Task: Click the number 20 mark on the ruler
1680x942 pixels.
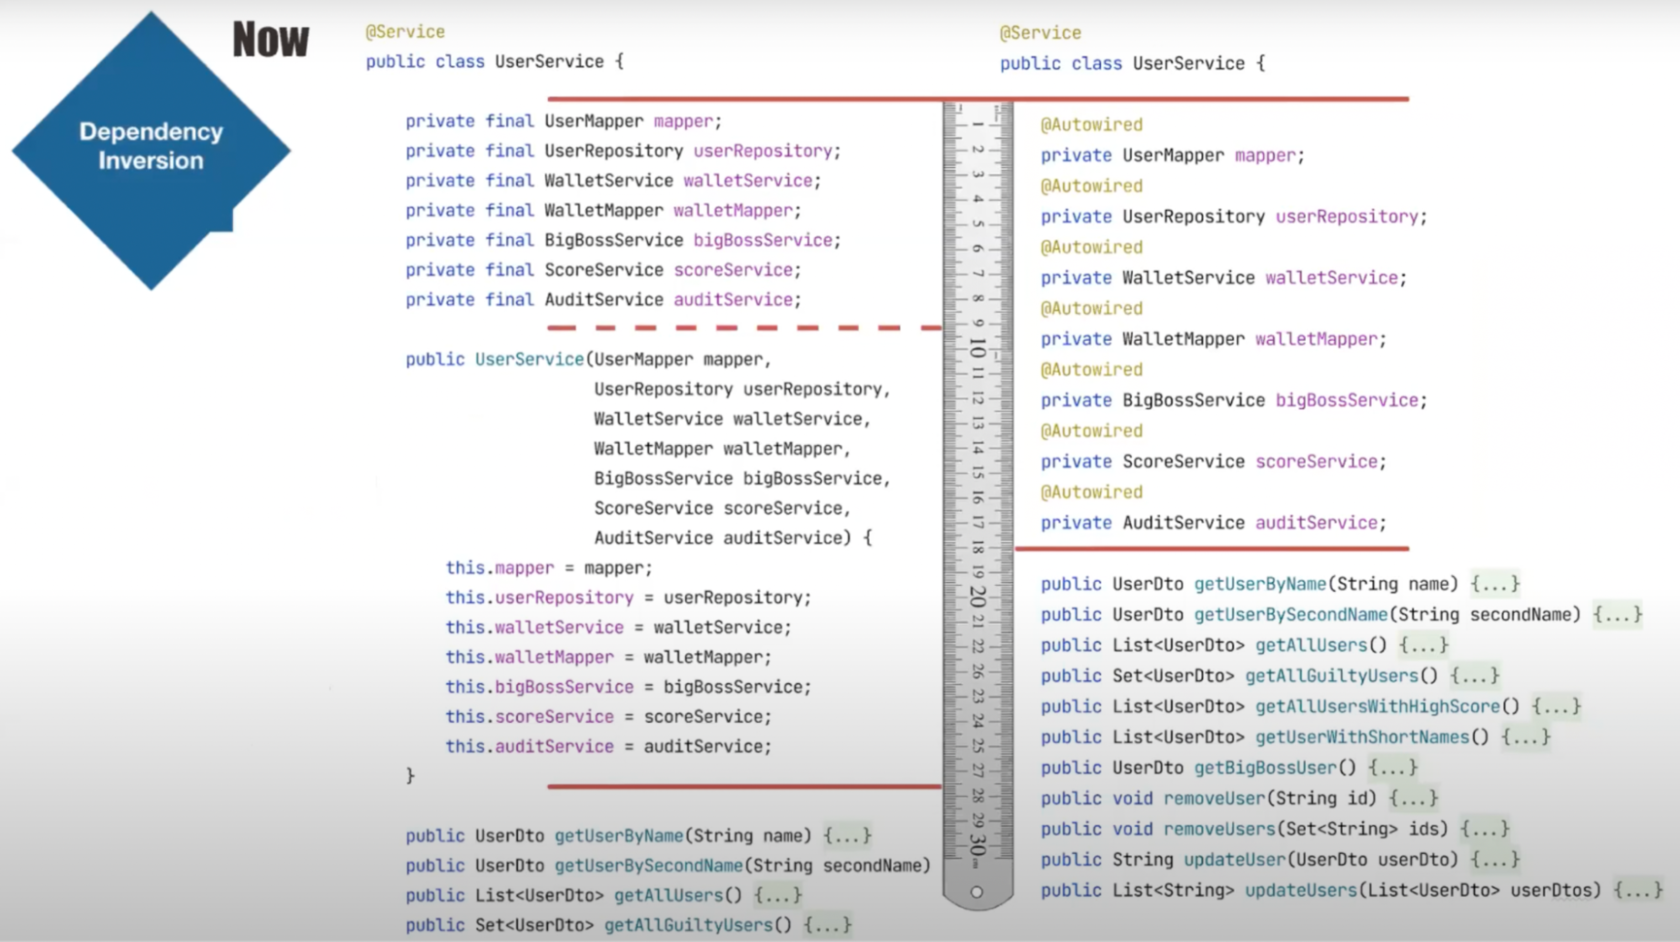Action: (977, 597)
